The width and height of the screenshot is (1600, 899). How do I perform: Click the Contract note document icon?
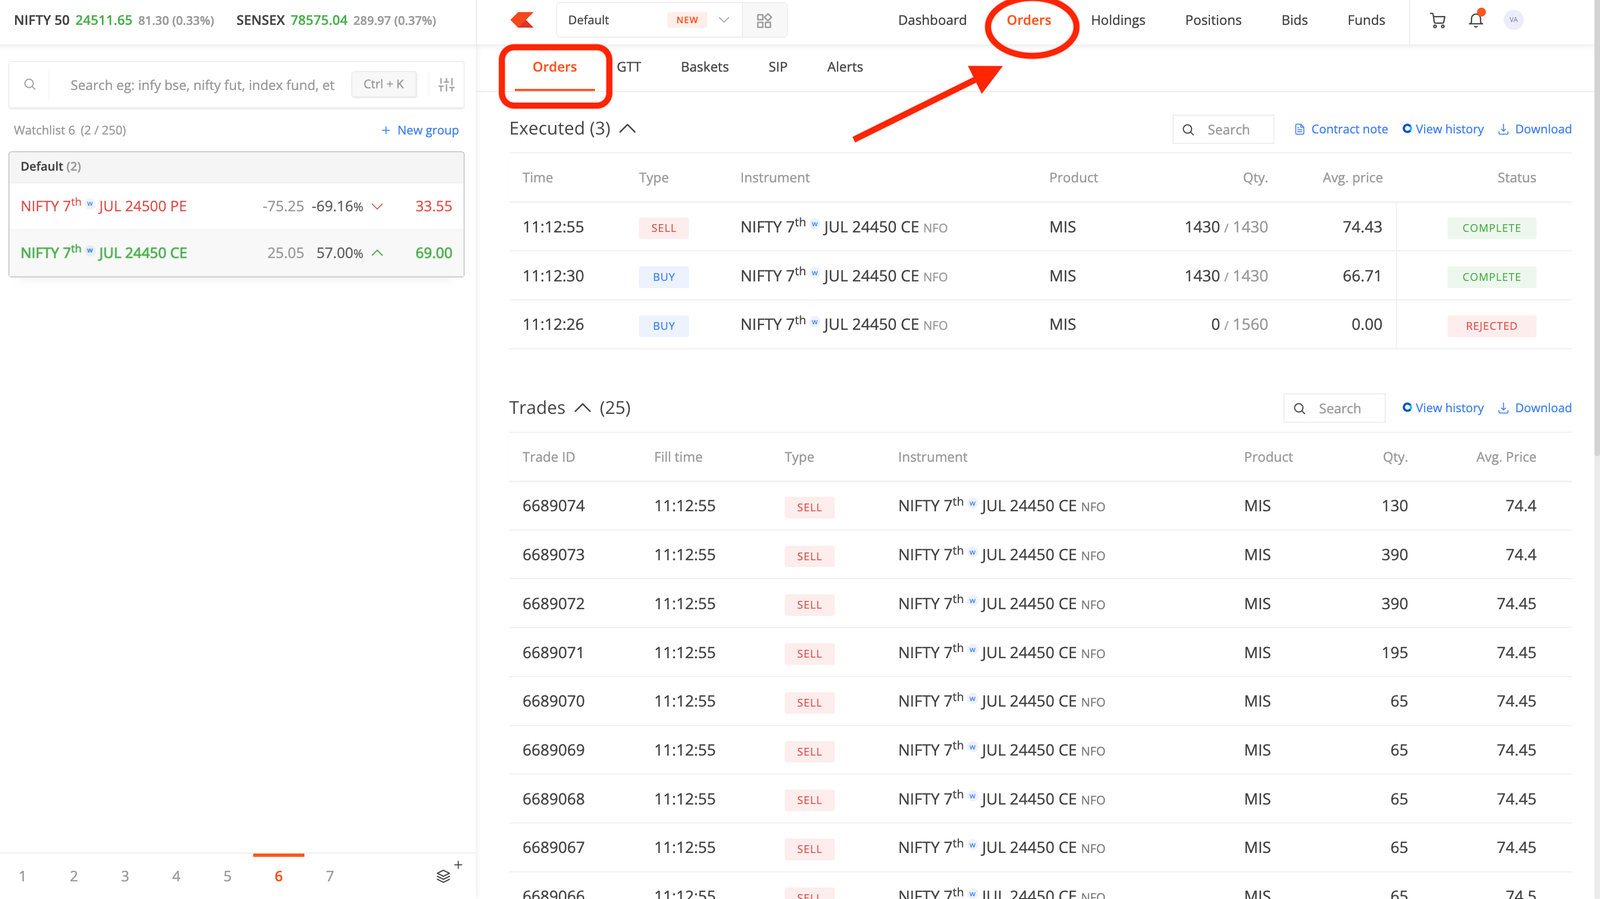(x=1299, y=129)
